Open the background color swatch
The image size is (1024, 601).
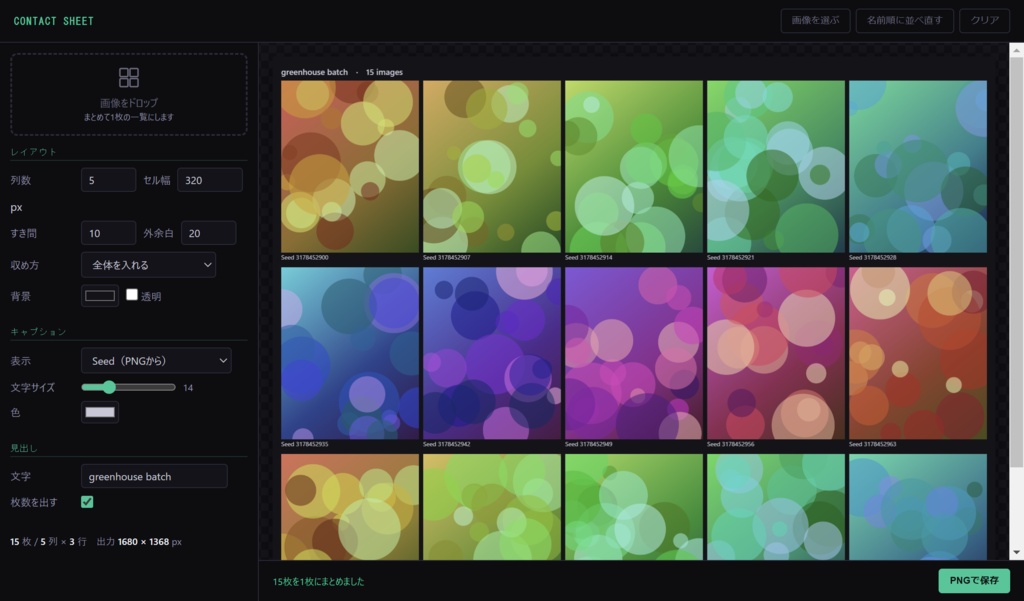(x=100, y=296)
